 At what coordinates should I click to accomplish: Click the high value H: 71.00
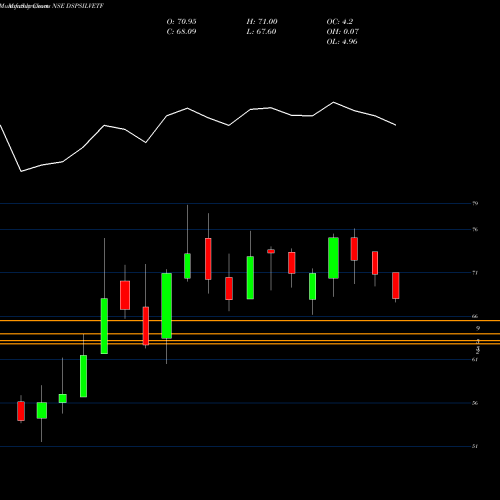tap(262, 22)
